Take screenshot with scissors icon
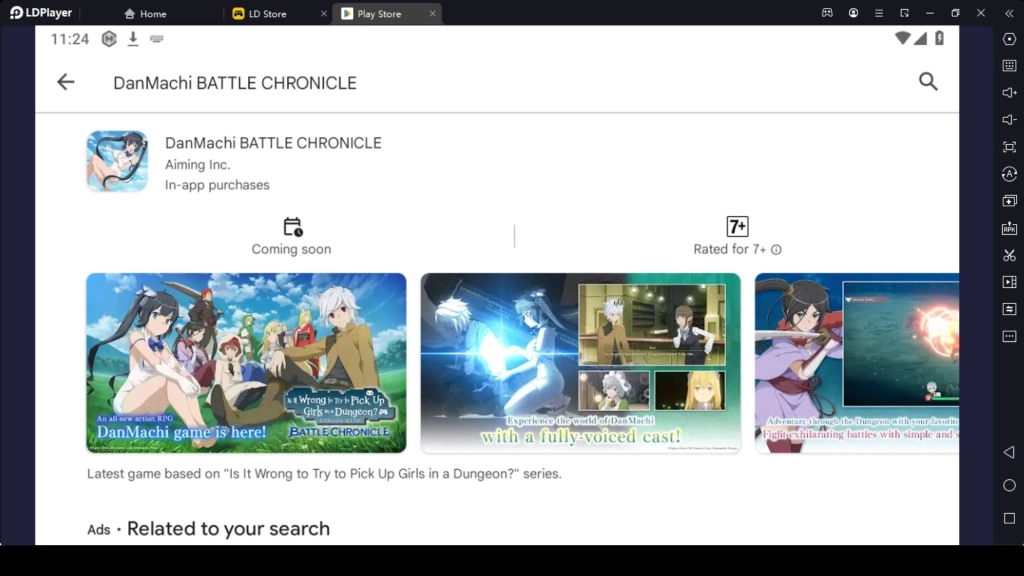Image resolution: width=1024 pixels, height=576 pixels. tap(1009, 255)
